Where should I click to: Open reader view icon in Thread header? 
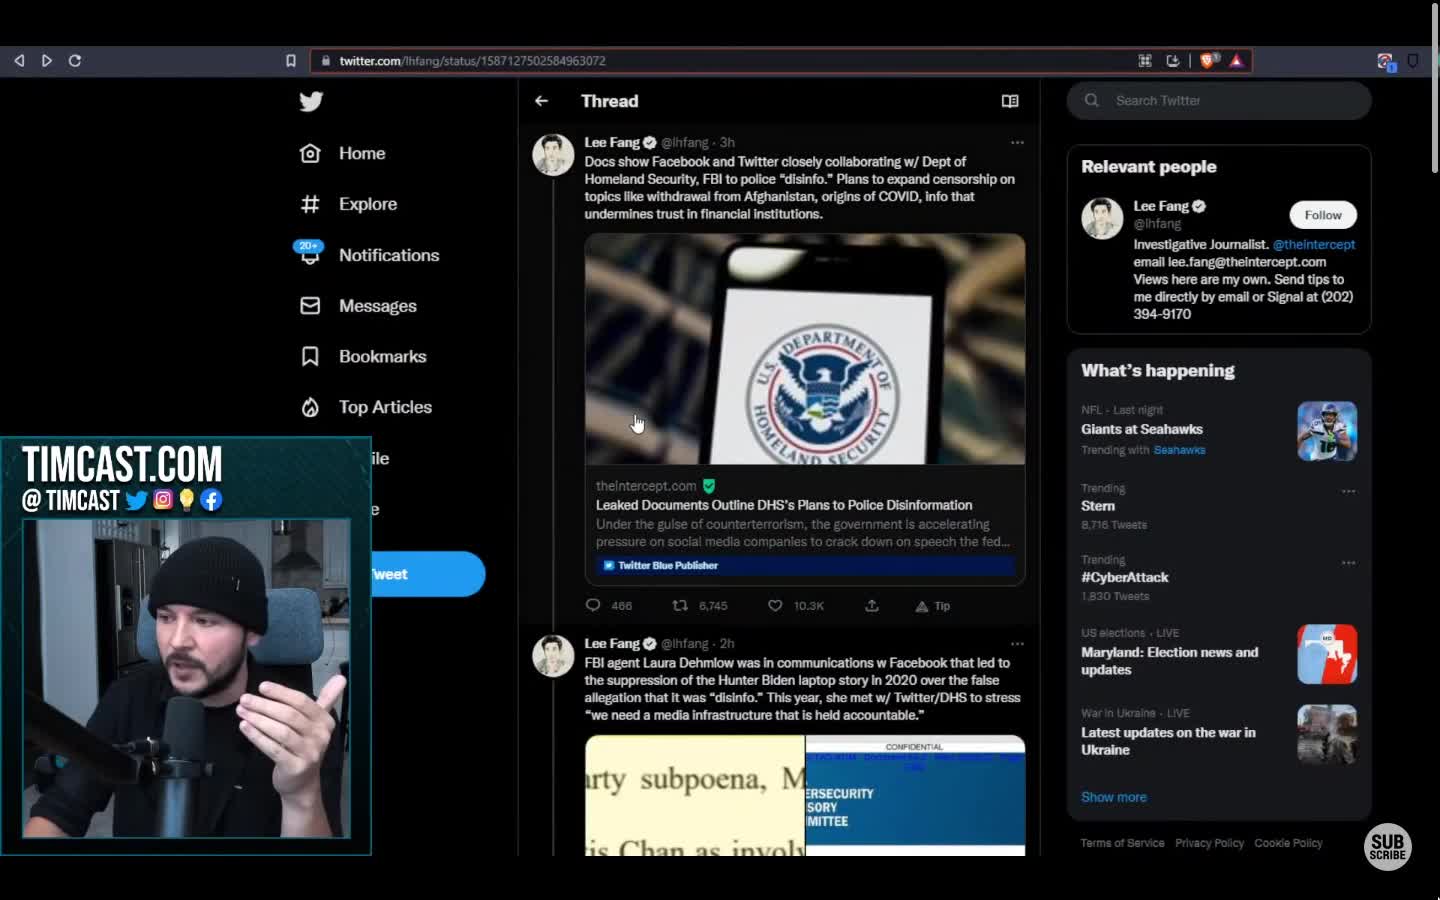pos(1010,101)
